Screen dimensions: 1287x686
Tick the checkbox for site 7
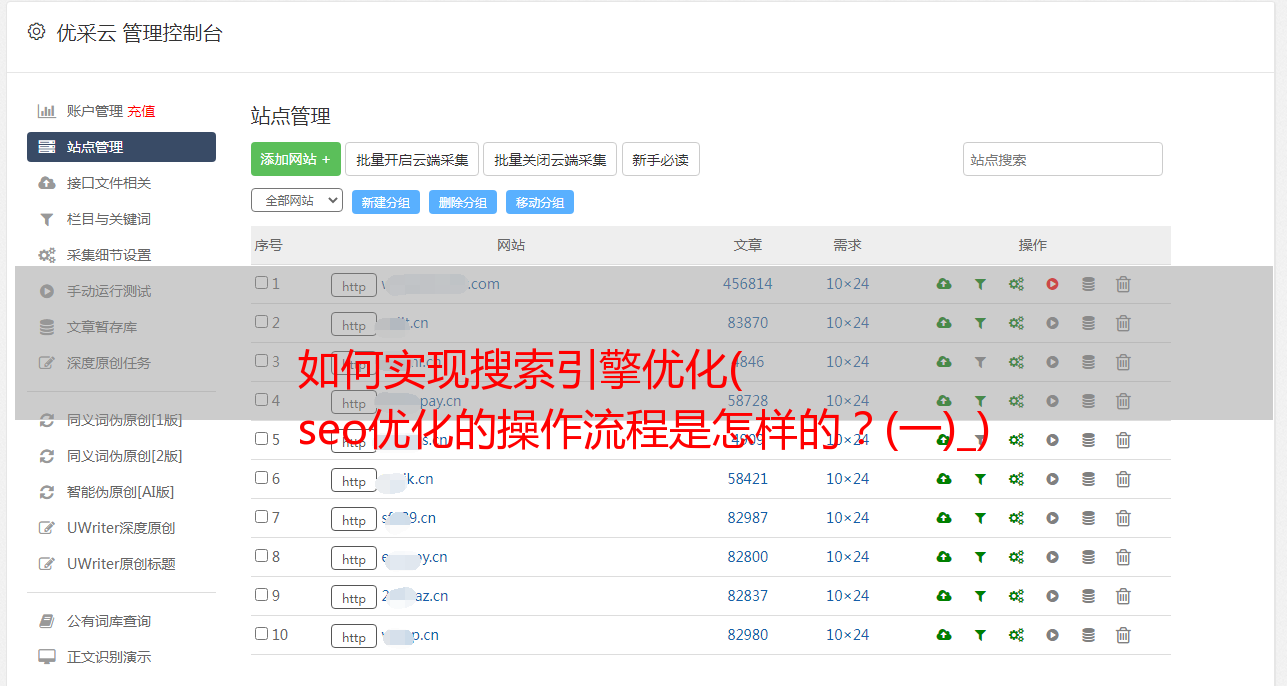pyautogui.click(x=261, y=517)
